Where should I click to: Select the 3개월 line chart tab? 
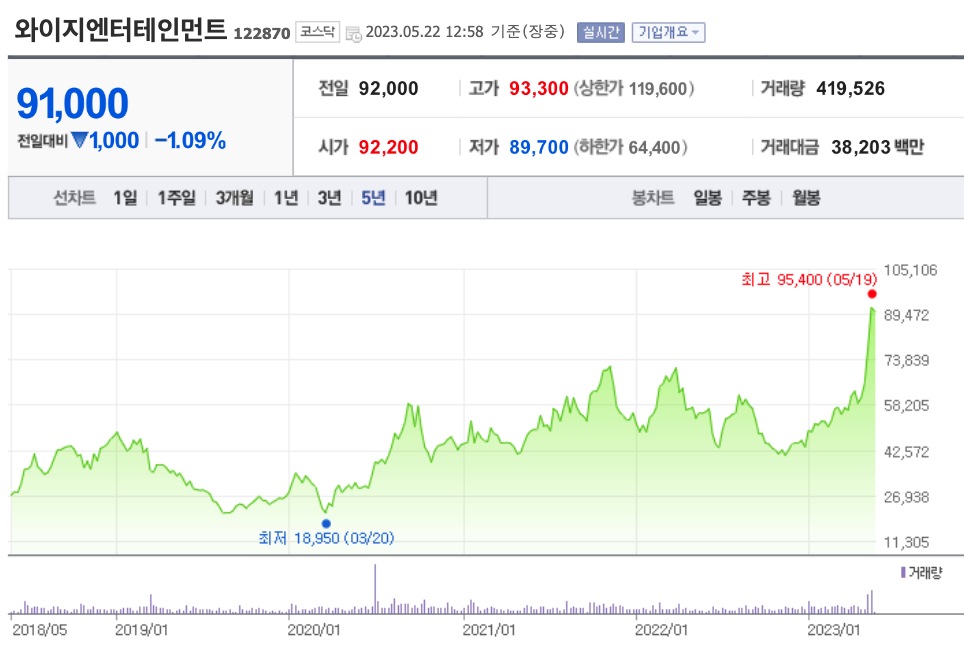tap(234, 198)
